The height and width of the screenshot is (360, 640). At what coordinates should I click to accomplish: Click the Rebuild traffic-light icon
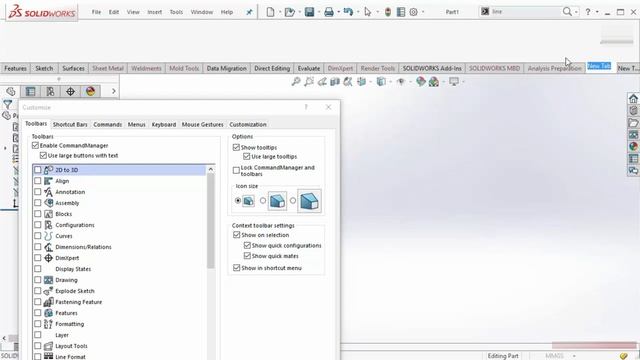[x=388, y=12]
